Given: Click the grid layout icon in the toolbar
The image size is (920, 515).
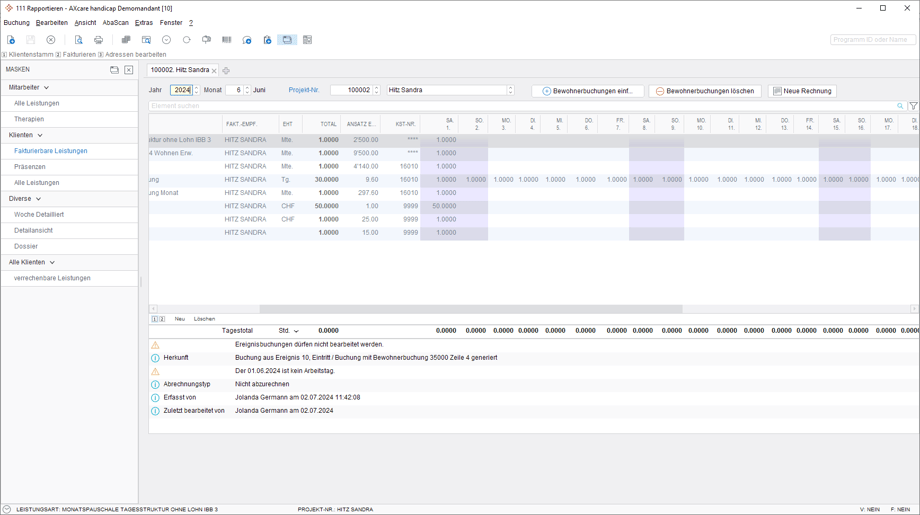Looking at the screenshot, I should click(307, 40).
